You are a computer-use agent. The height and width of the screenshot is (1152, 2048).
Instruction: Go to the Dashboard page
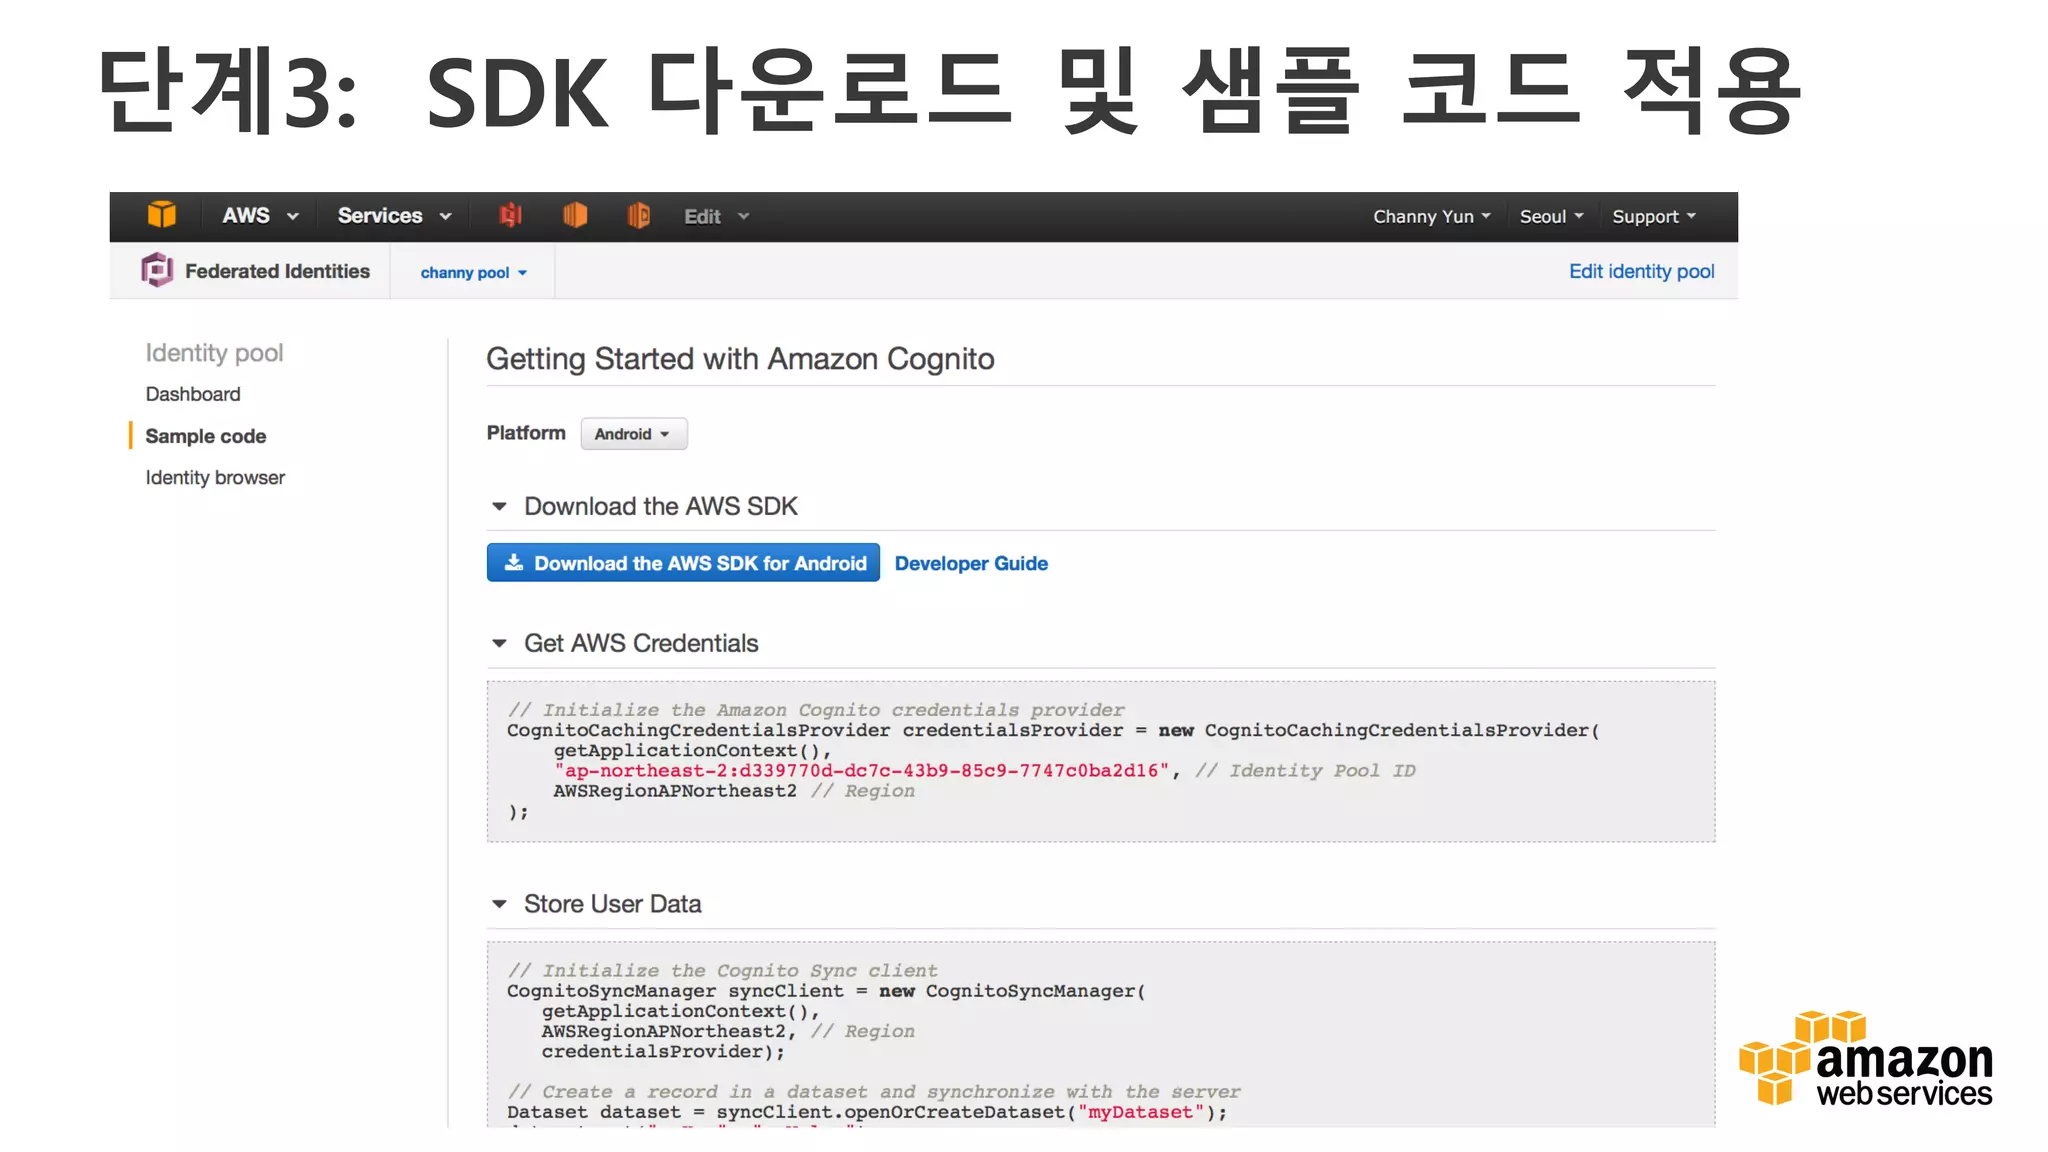pyautogui.click(x=193, y=394)
